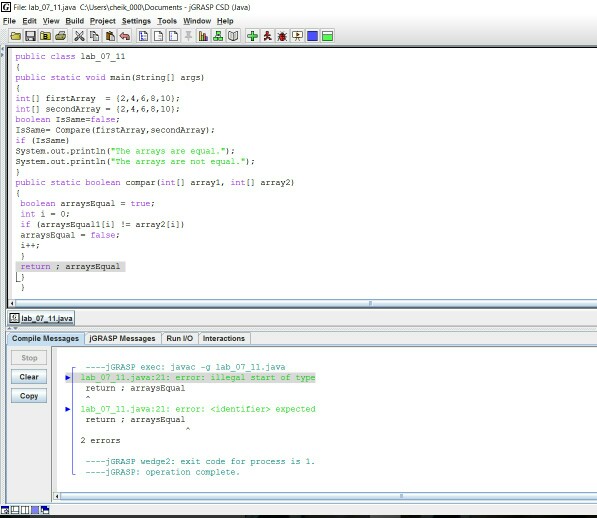The width and height of the screenshot is (597, 518).
Task: Click the '<identifier> expected' error line
Action: click(x=198, y=409)
